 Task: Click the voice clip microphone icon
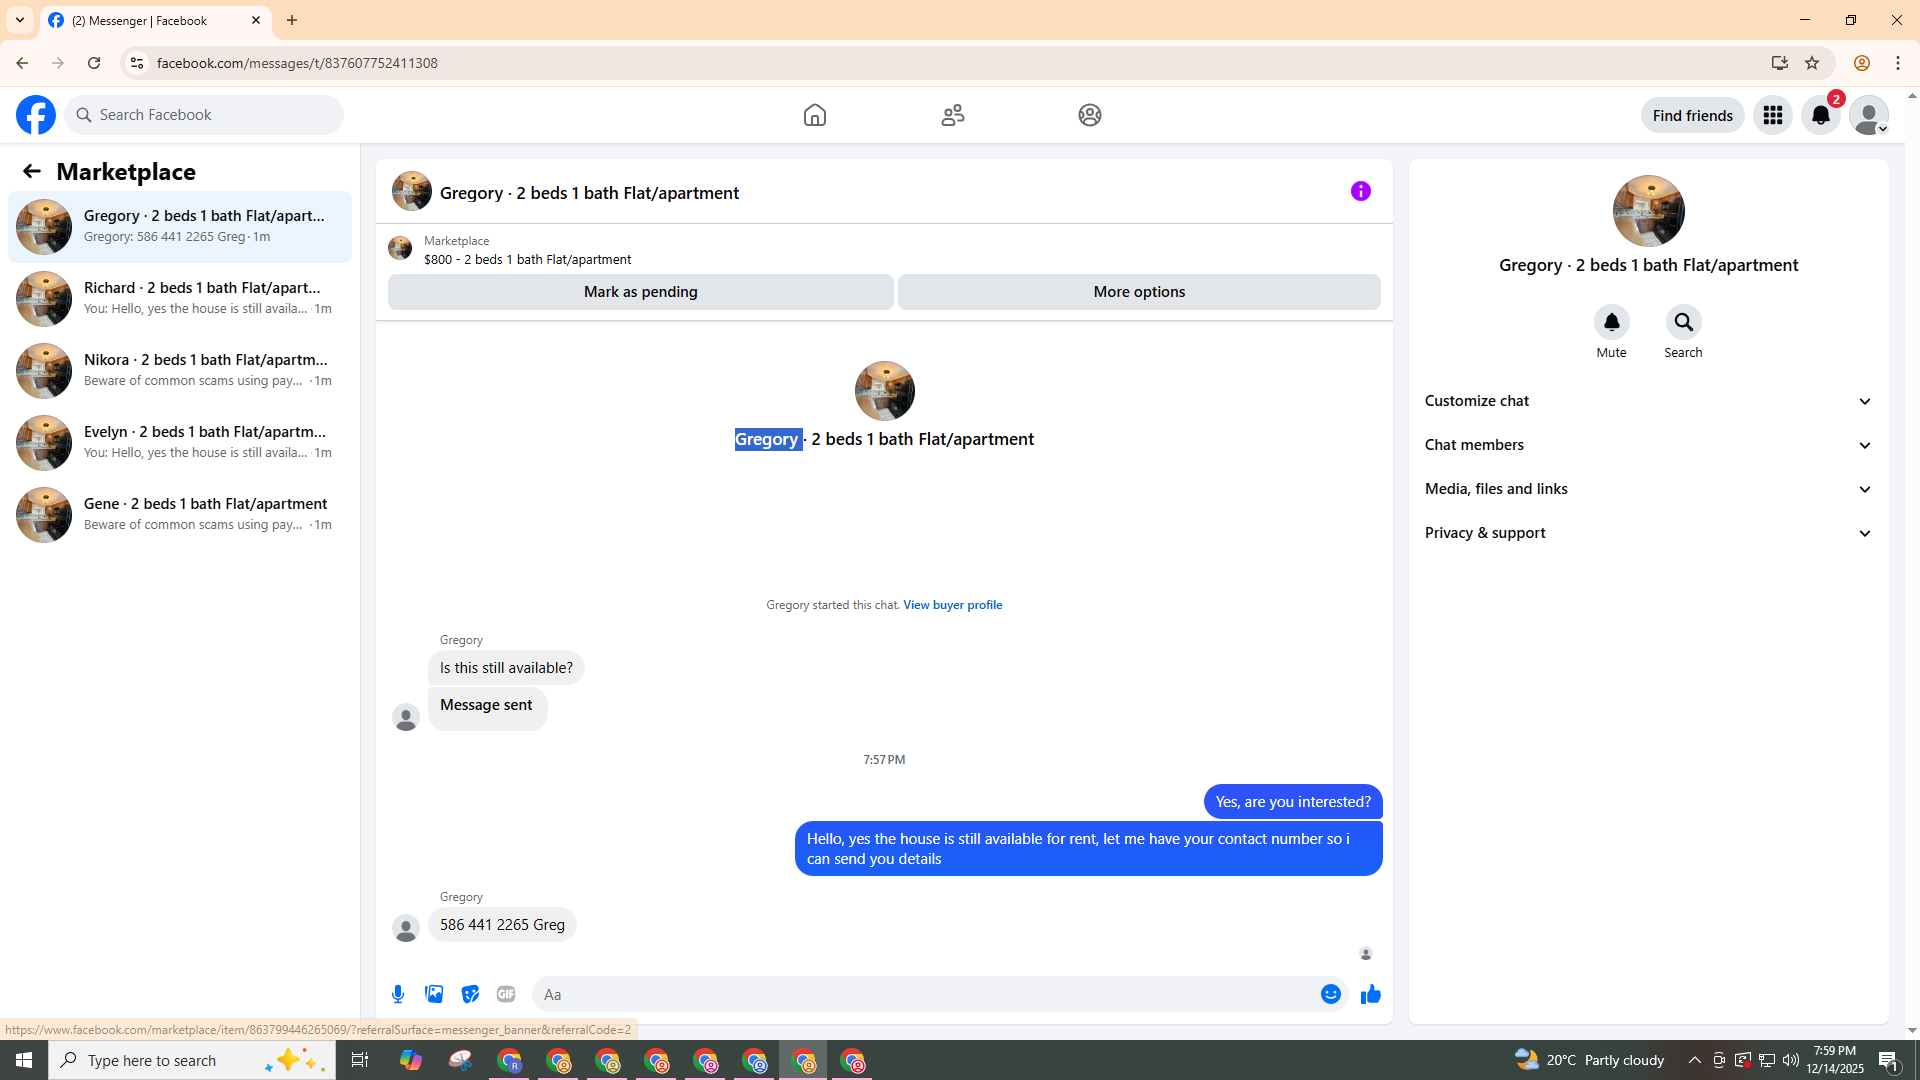(x=398, y=994)
